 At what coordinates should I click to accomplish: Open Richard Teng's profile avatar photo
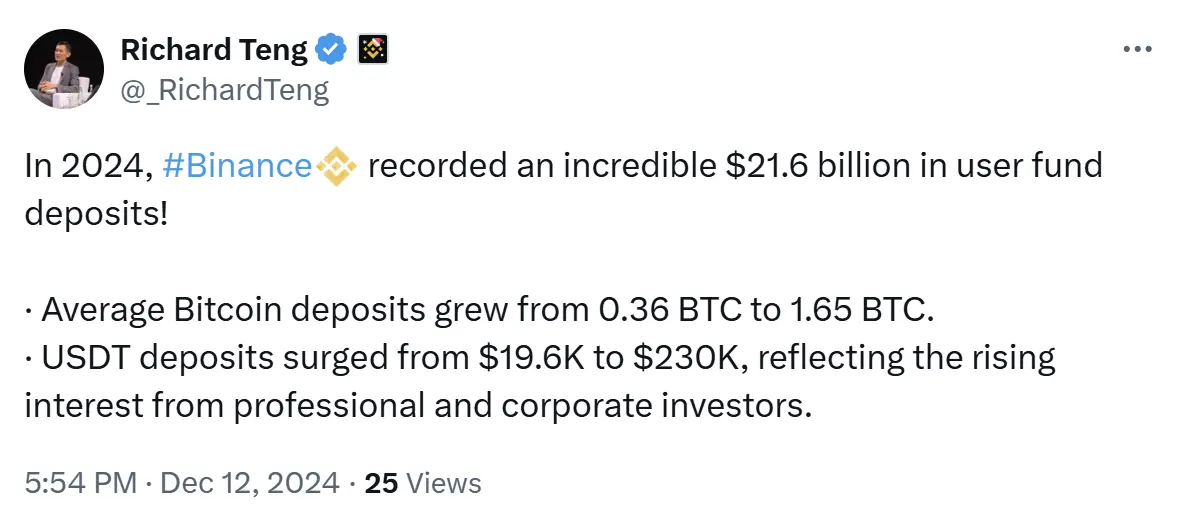[x=64, y=68]
